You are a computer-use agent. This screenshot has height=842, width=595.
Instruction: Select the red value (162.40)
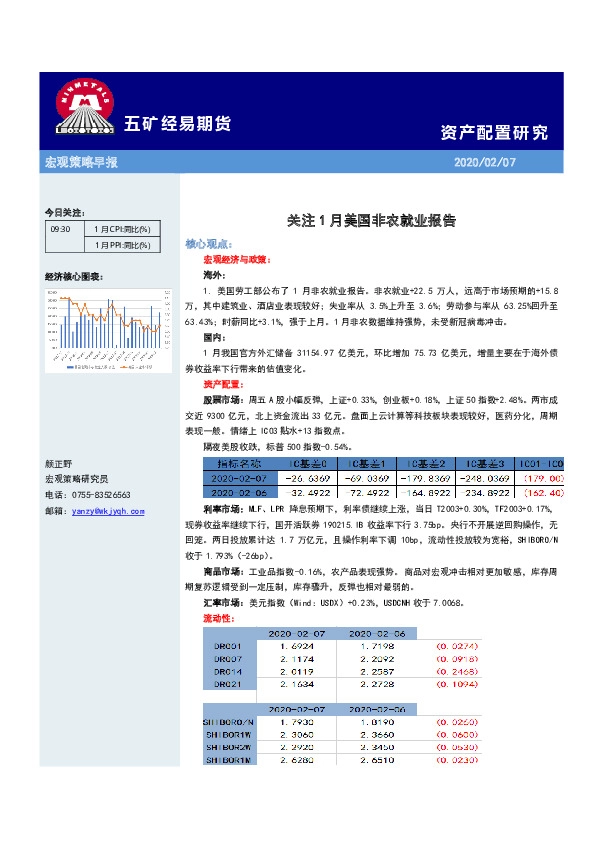pos(543,492)
